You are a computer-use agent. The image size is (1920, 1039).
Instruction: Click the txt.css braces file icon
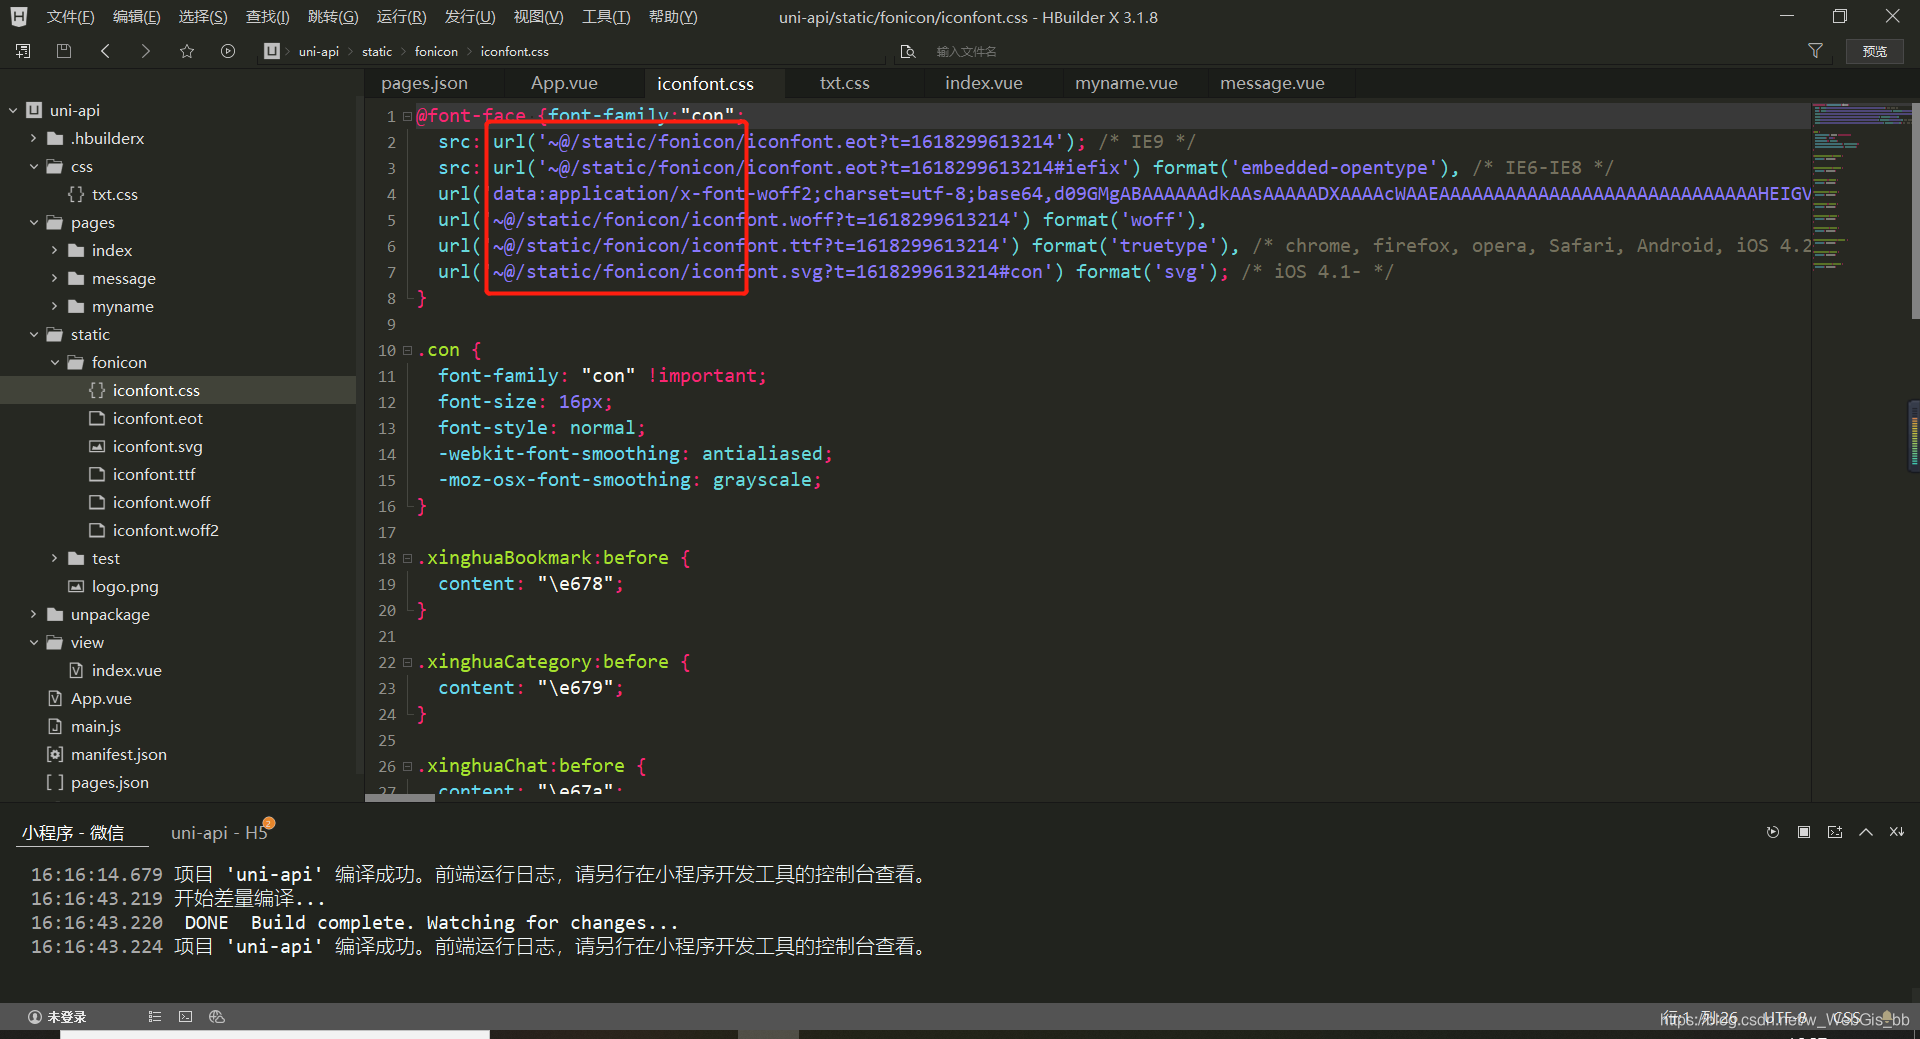click(76, 194)
